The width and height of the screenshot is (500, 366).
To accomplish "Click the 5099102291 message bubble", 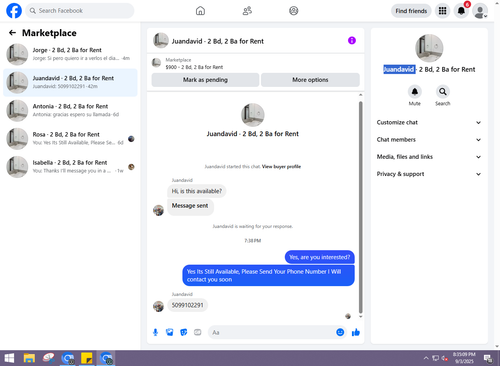I will click(x=187, y=305).
